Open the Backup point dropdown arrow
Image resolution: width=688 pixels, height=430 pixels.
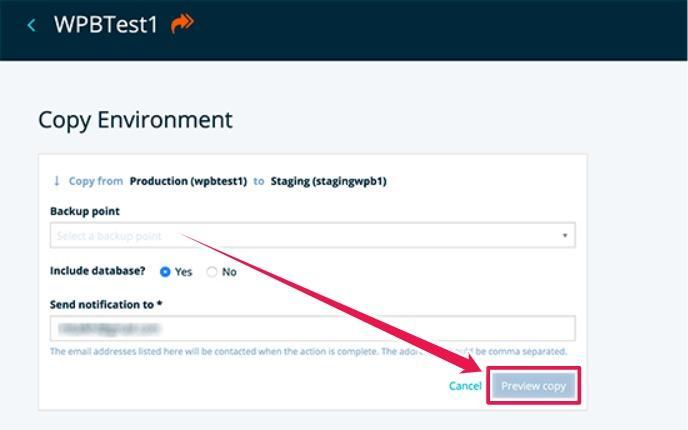click(x=565, y=236)
